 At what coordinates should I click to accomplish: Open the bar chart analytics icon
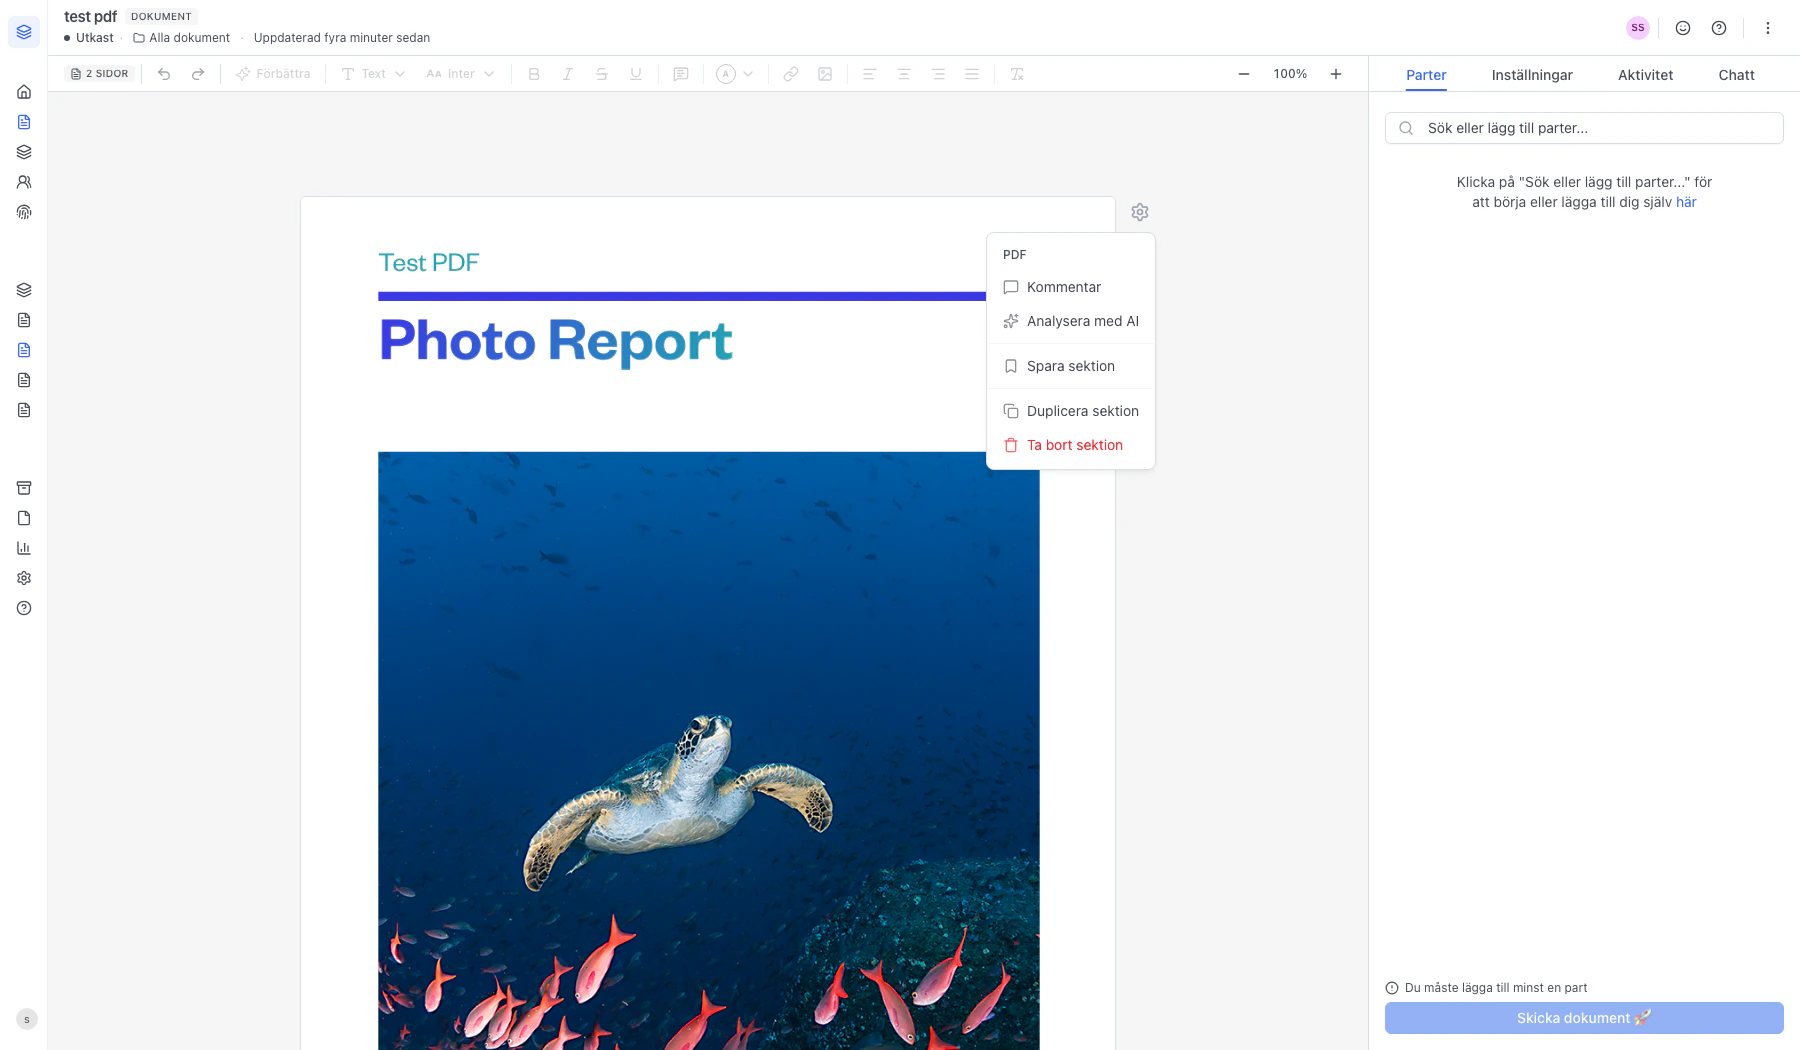(24, 548)
